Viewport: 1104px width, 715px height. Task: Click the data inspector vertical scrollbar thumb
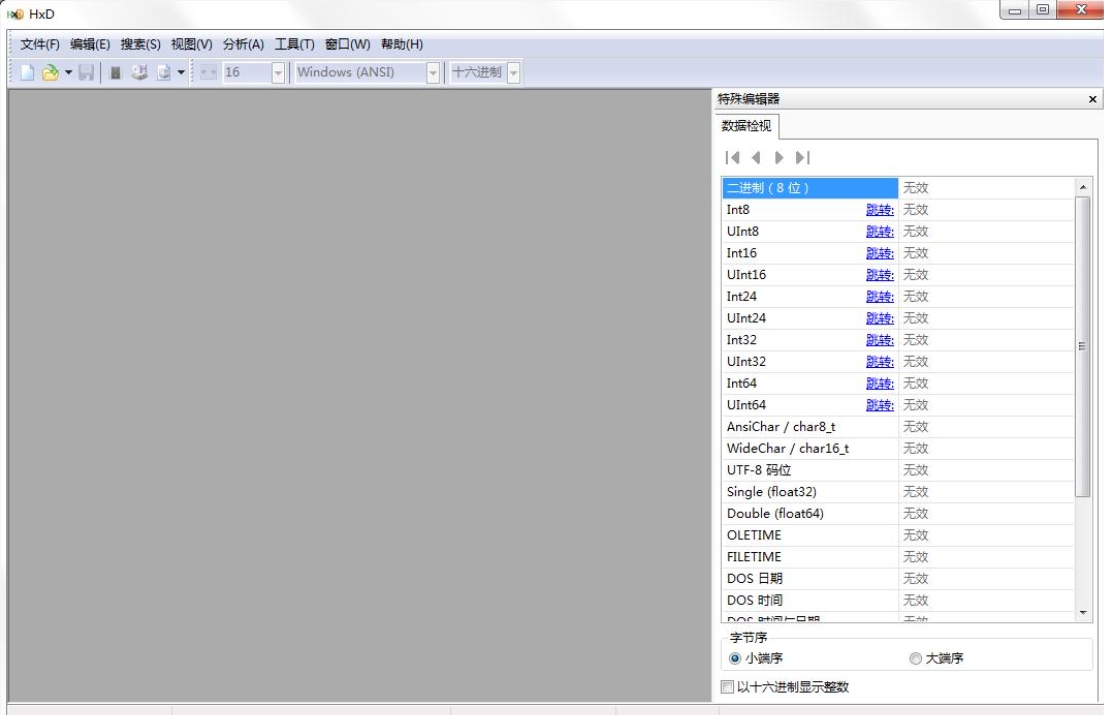(1083, 346)
